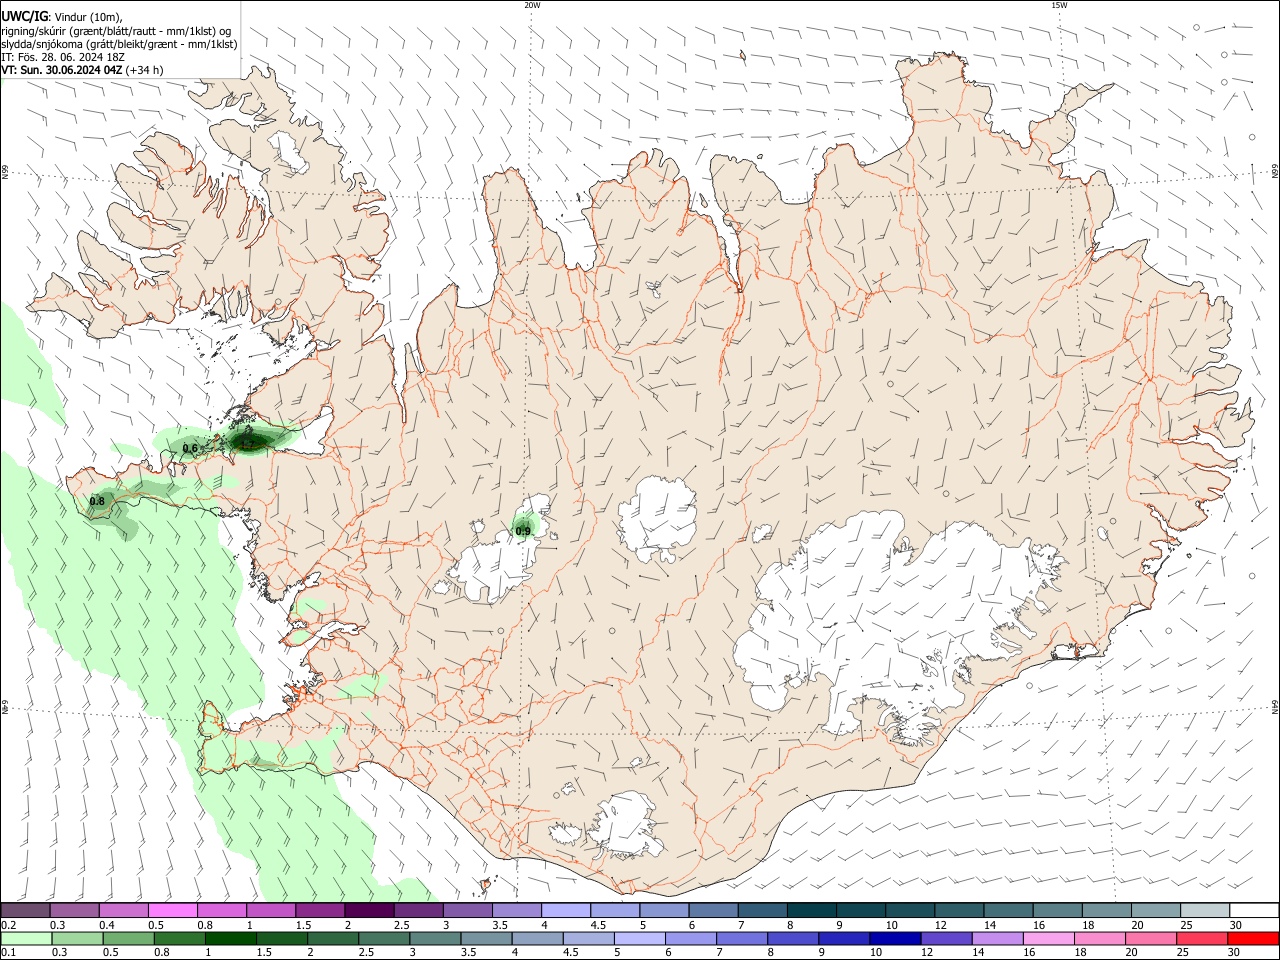Pick the light pink 16 mm rain swatch
Screen dimensions: 1280x960
pos(1049,939)
